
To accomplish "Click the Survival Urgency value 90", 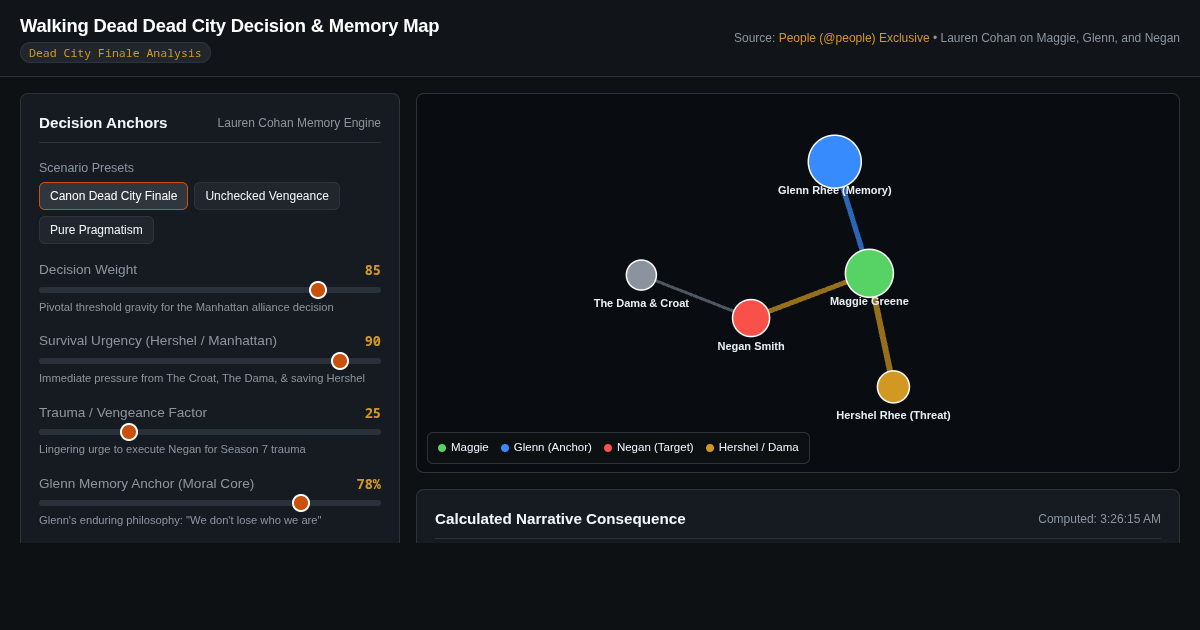I will (372, 341).
